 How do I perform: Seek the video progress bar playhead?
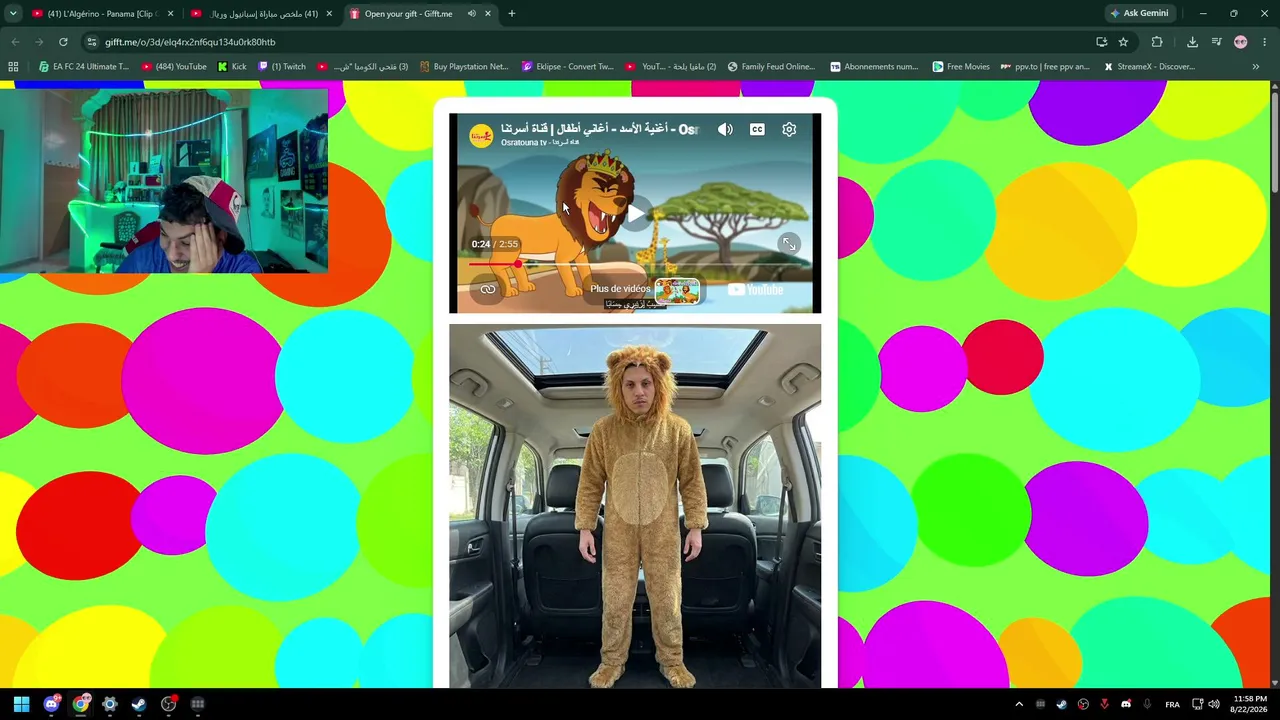pyautogui.click(x=517, y=263)
